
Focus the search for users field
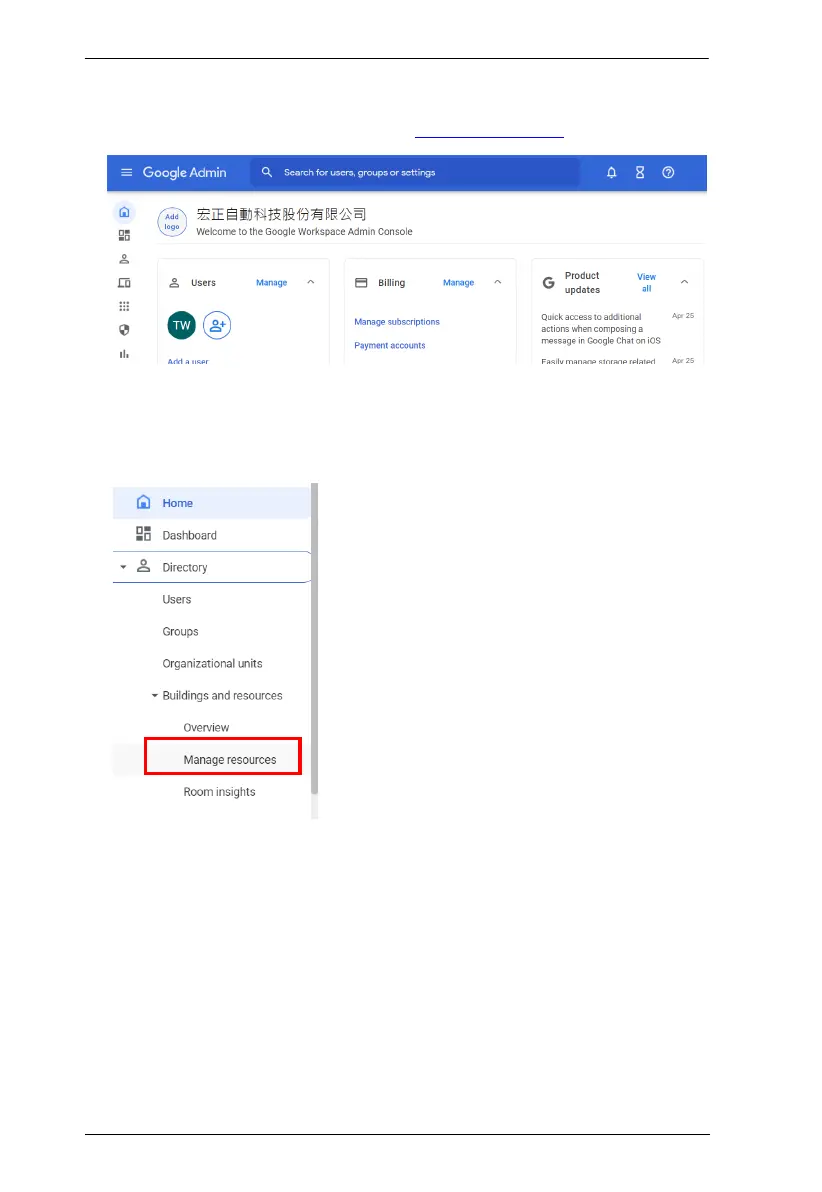coord(415,173)
